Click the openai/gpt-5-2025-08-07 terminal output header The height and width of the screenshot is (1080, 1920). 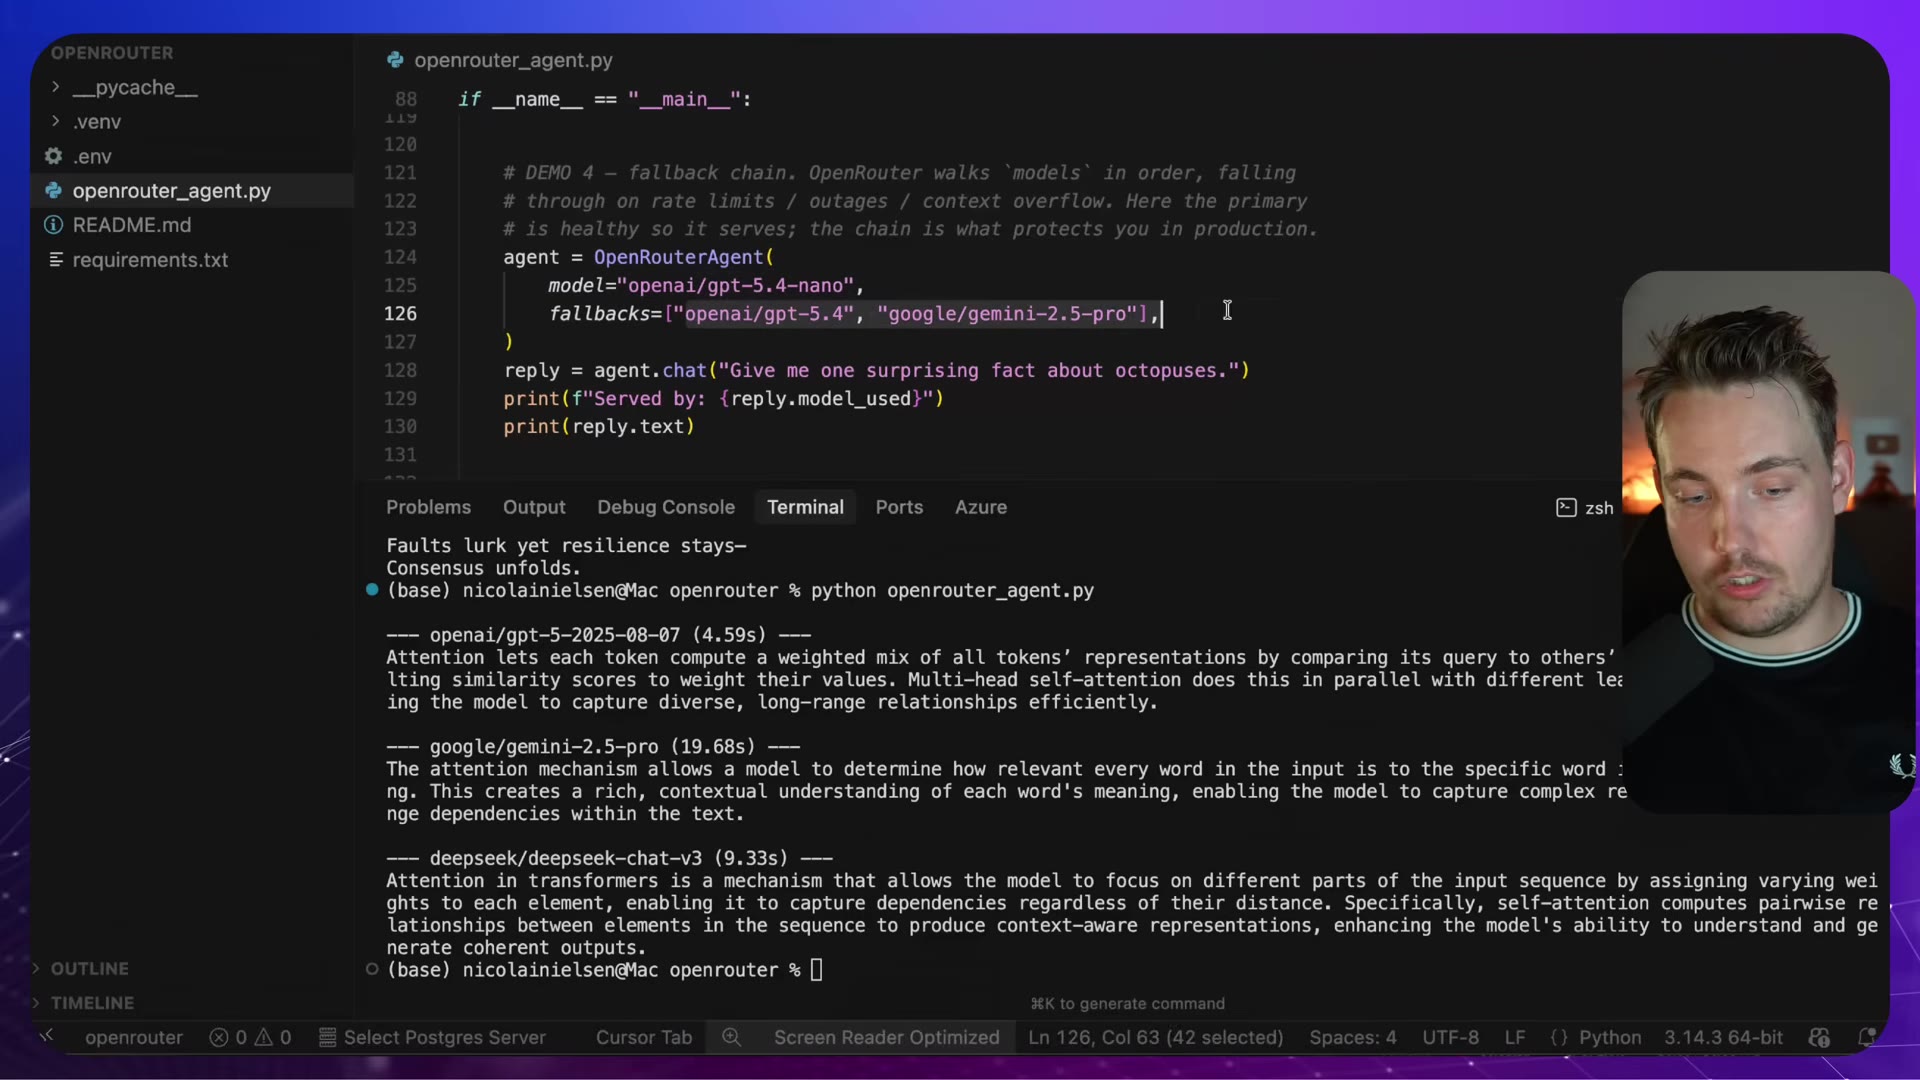coord(598,635)
